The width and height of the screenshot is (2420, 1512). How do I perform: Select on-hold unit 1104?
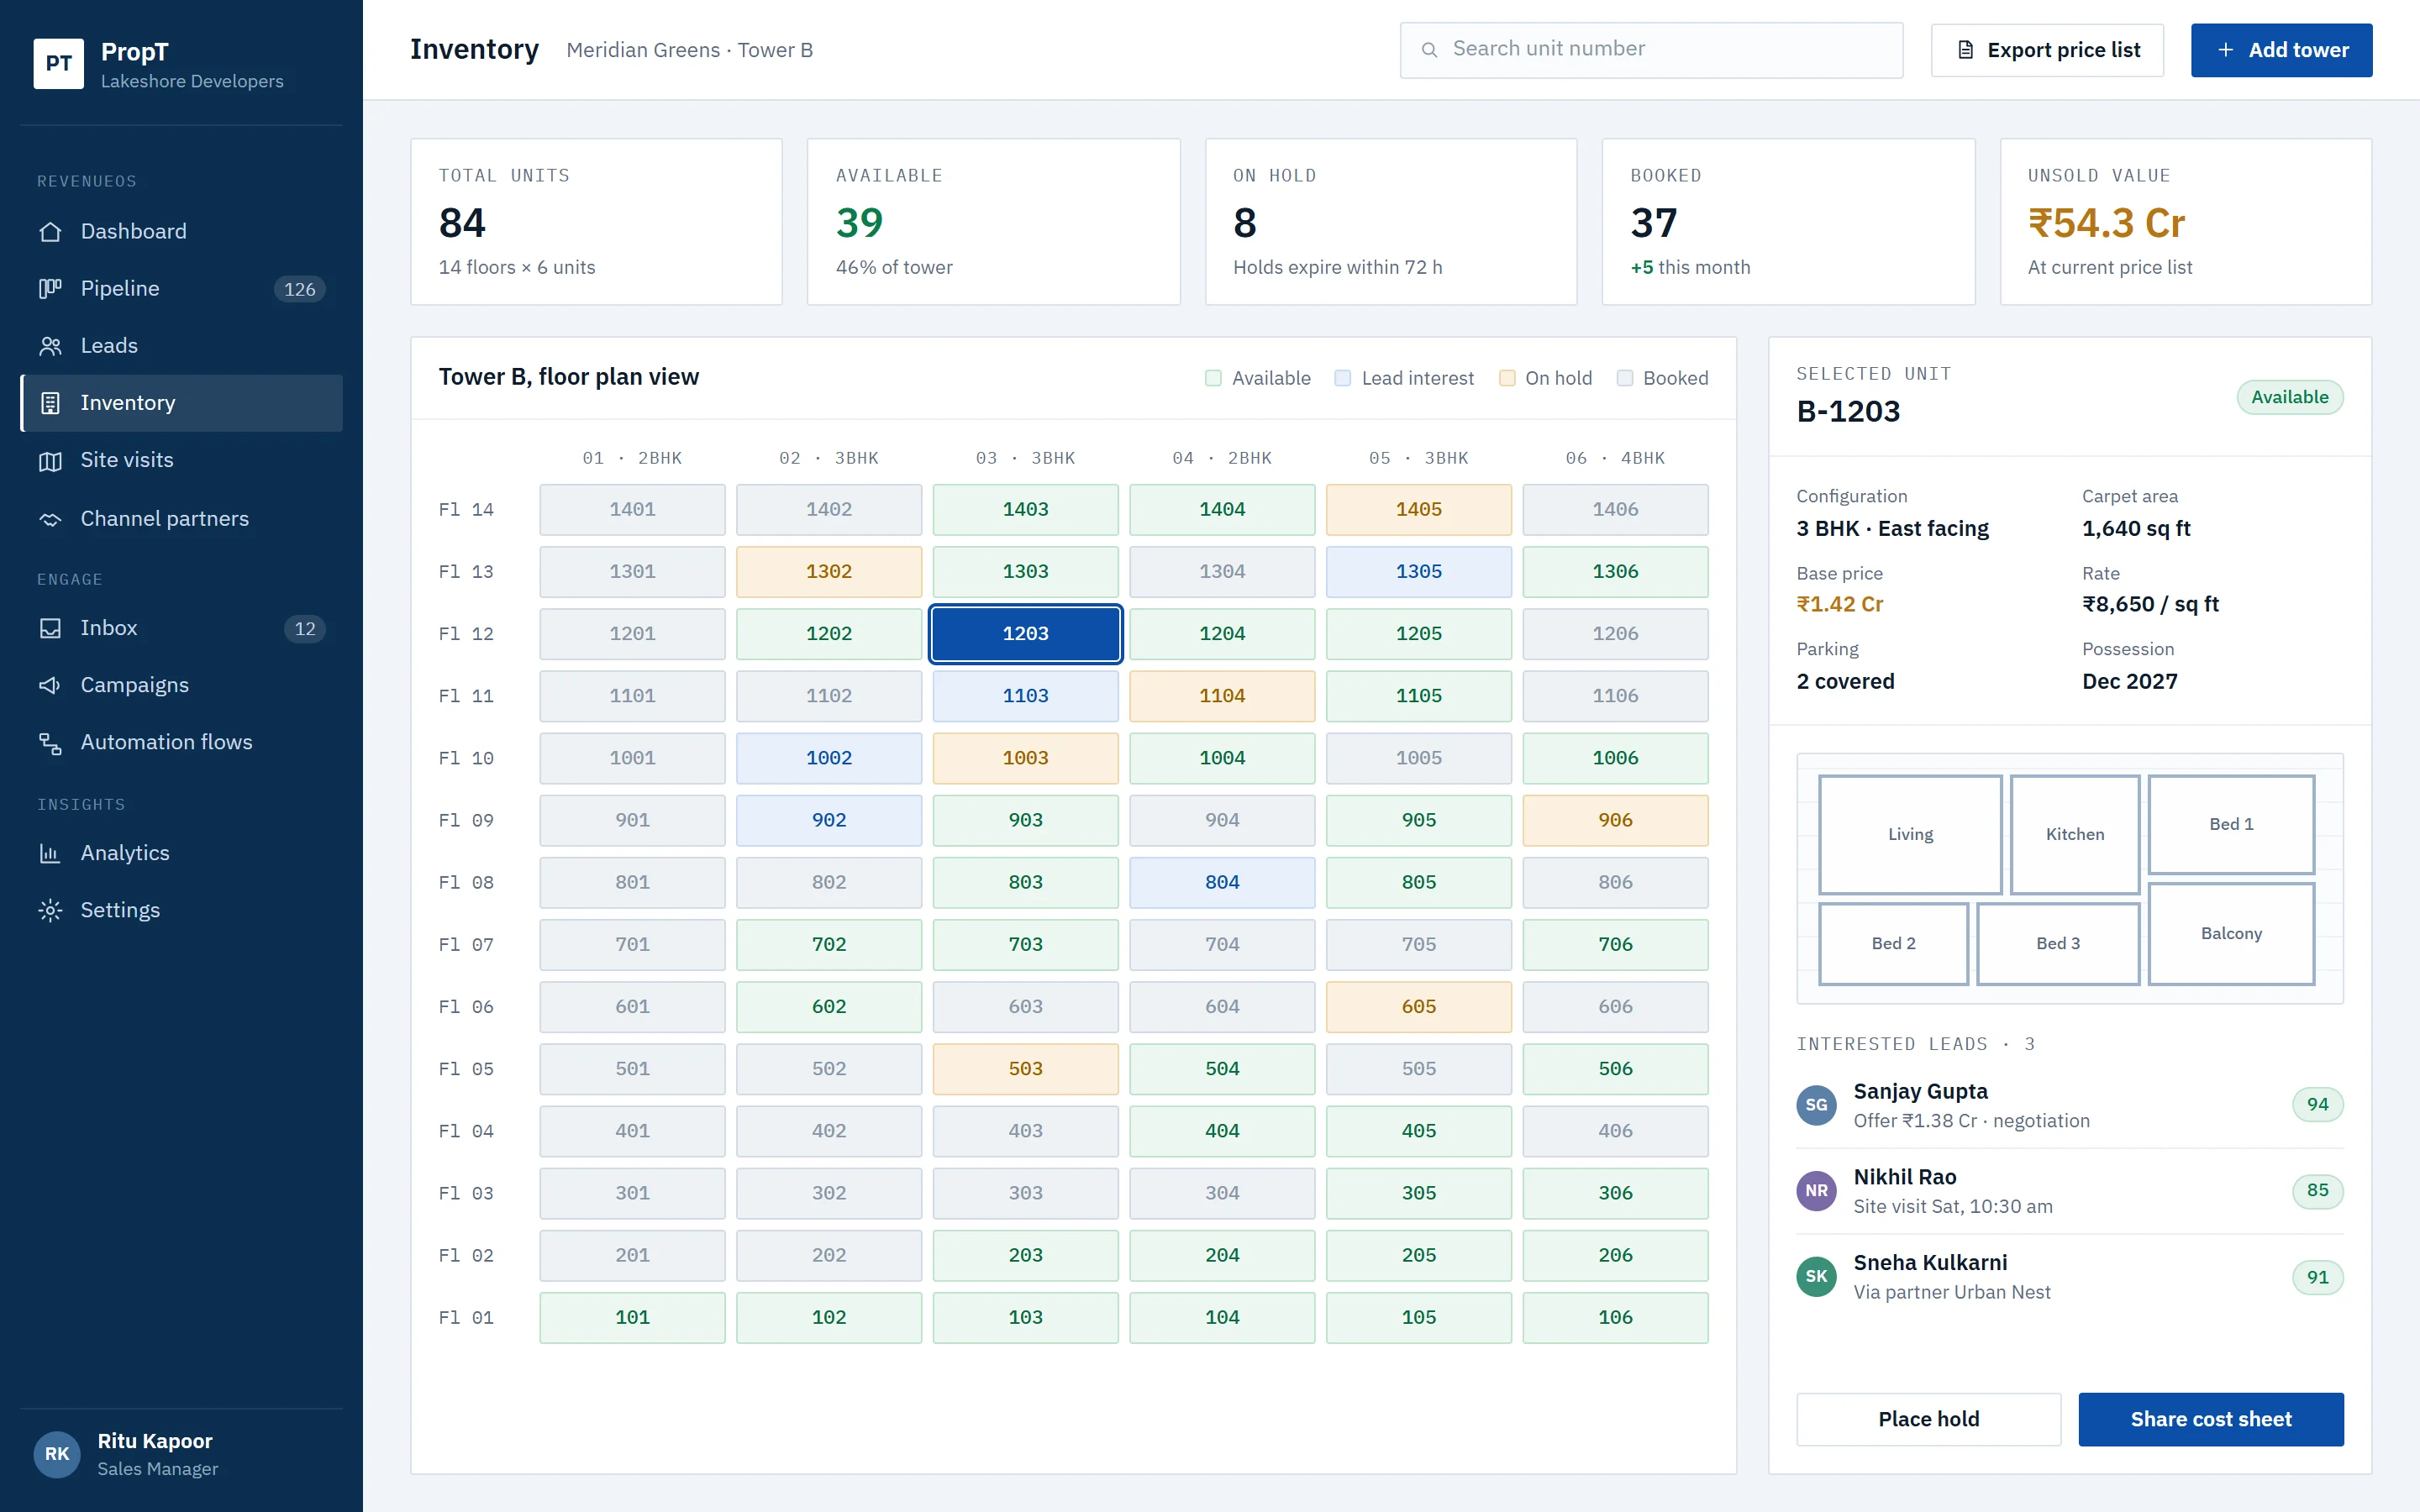tap(1222, 696)
